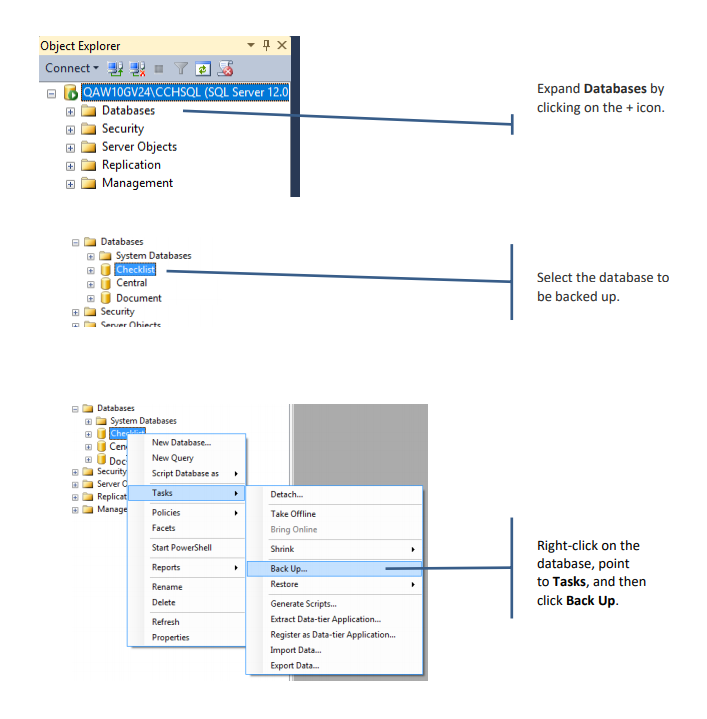Screen dimensions: 707x719
Task: Click Register as Data-tier Application...
Action: coord(334,635)
